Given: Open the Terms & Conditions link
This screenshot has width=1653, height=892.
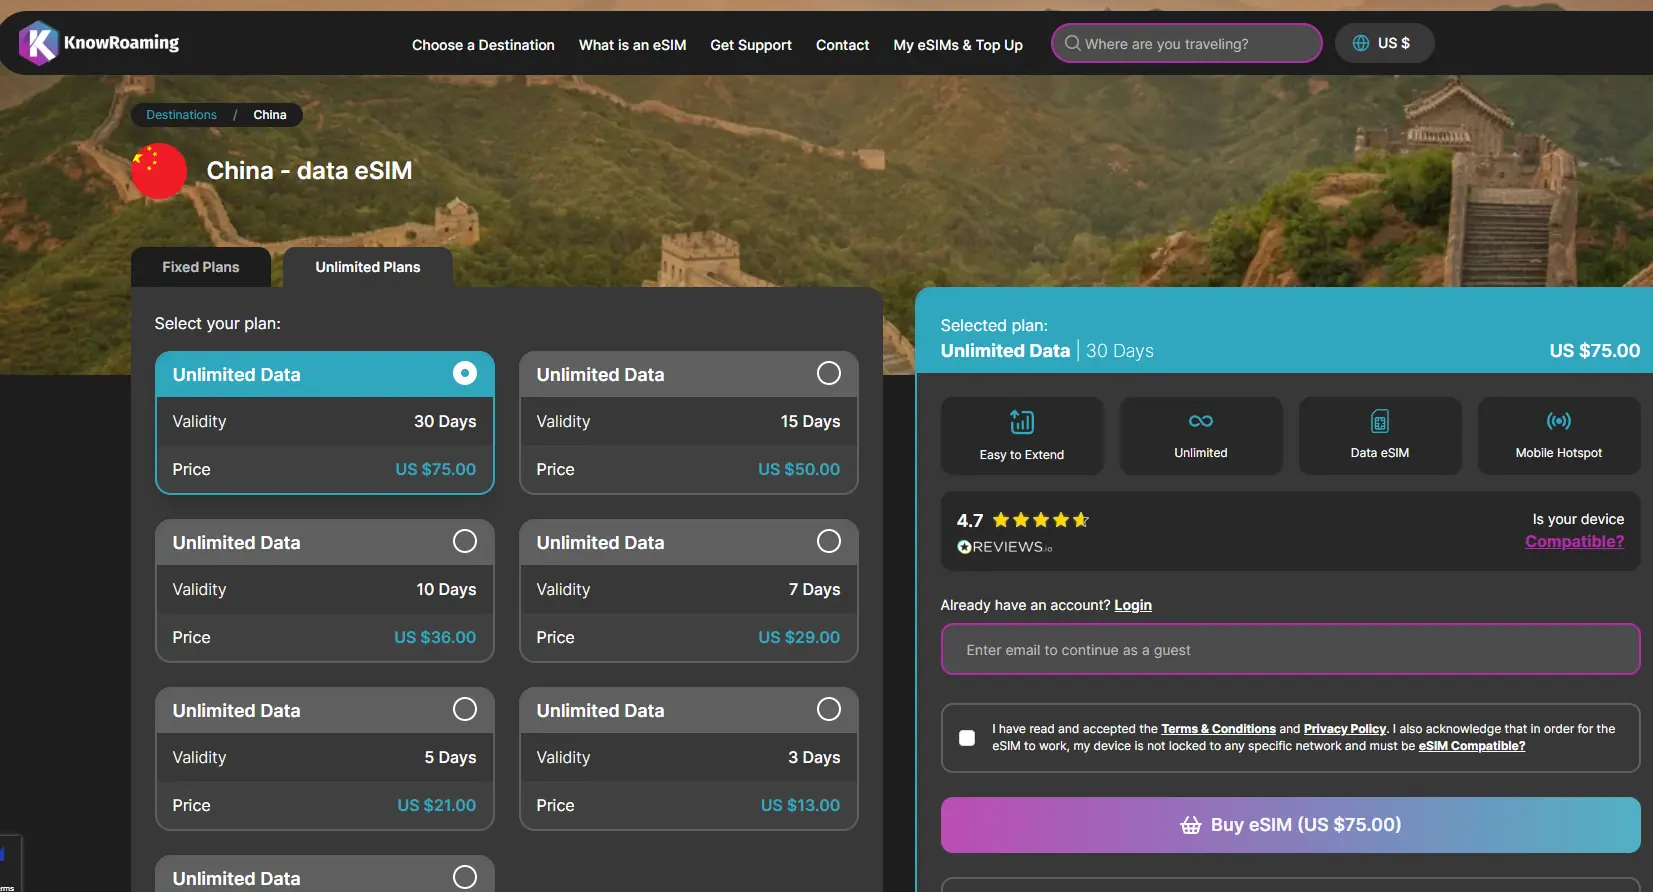Looking at the screenshot, I should coord(1218,729).
